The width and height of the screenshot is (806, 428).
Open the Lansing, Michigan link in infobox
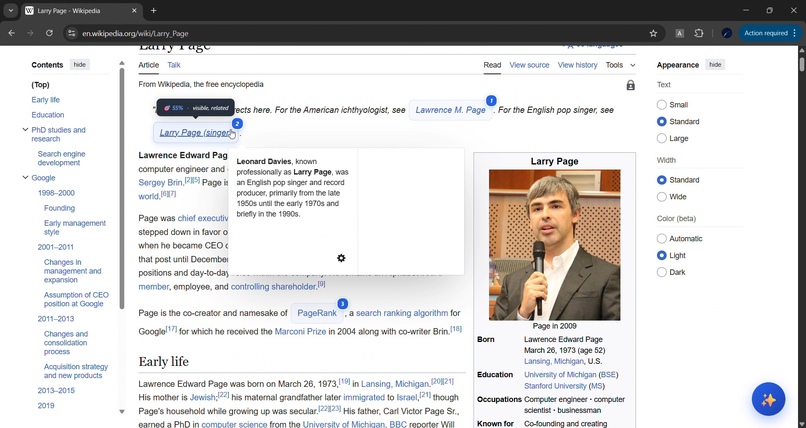click(554, 361)
